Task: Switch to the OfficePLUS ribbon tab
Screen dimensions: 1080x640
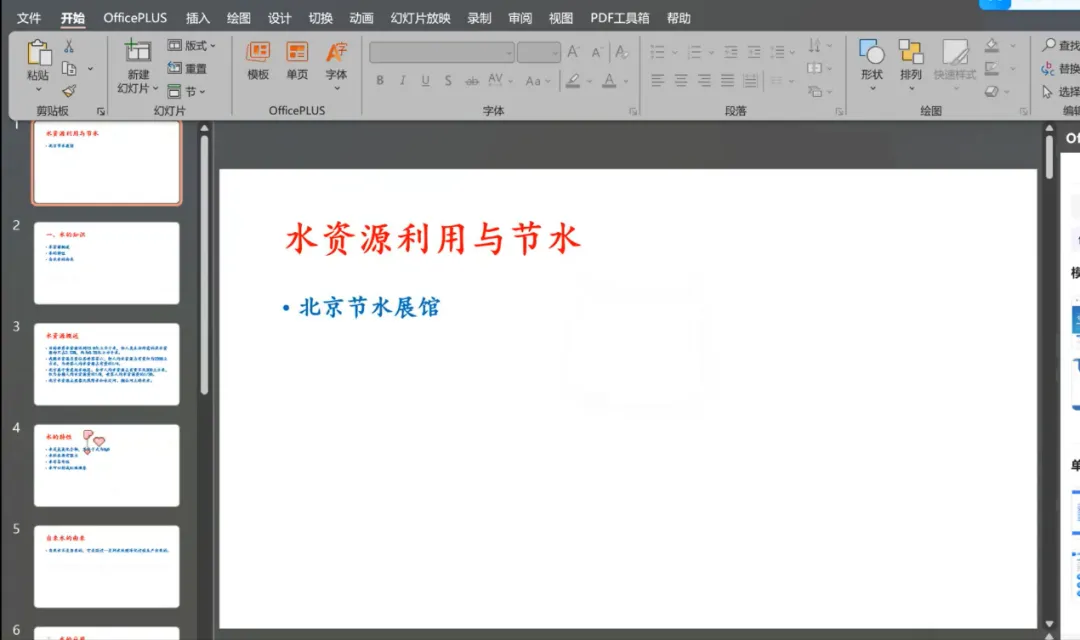Action: pyautogui.click(x=135, y=18)
